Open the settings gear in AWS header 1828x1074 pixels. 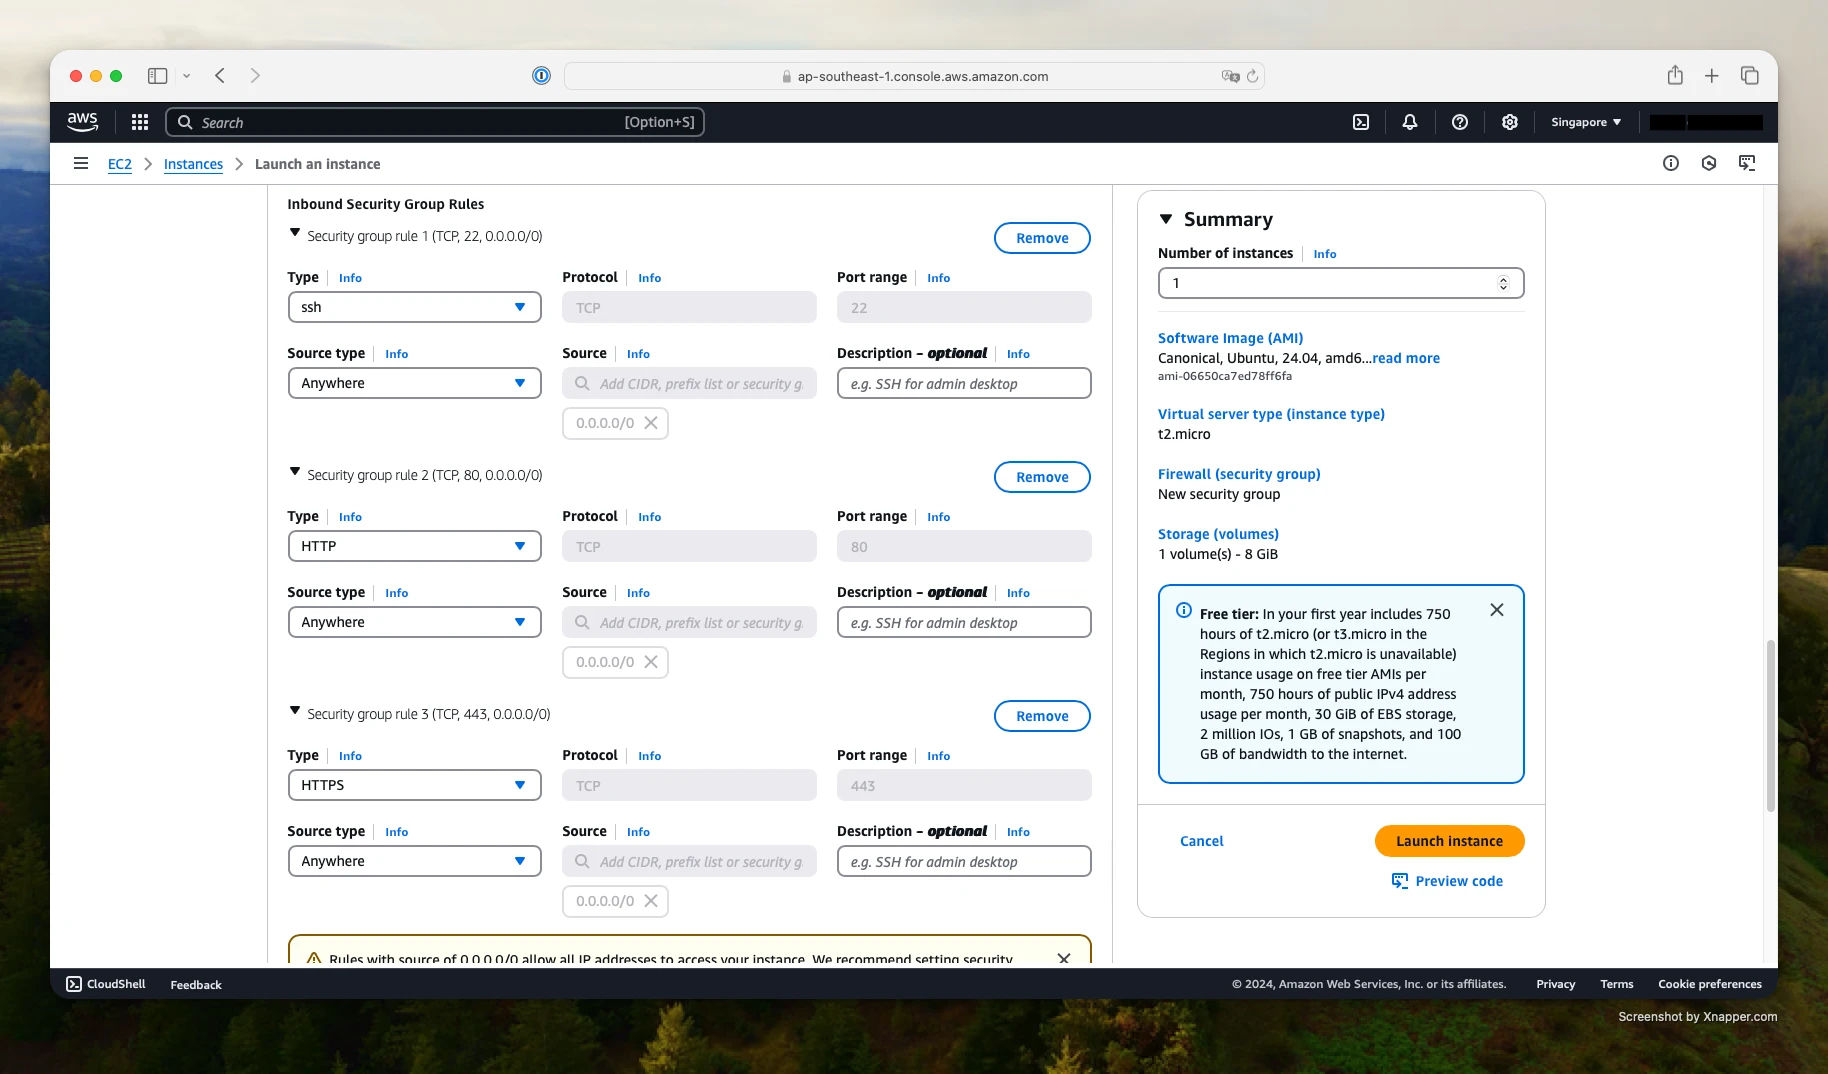(x=1510, y=122)
